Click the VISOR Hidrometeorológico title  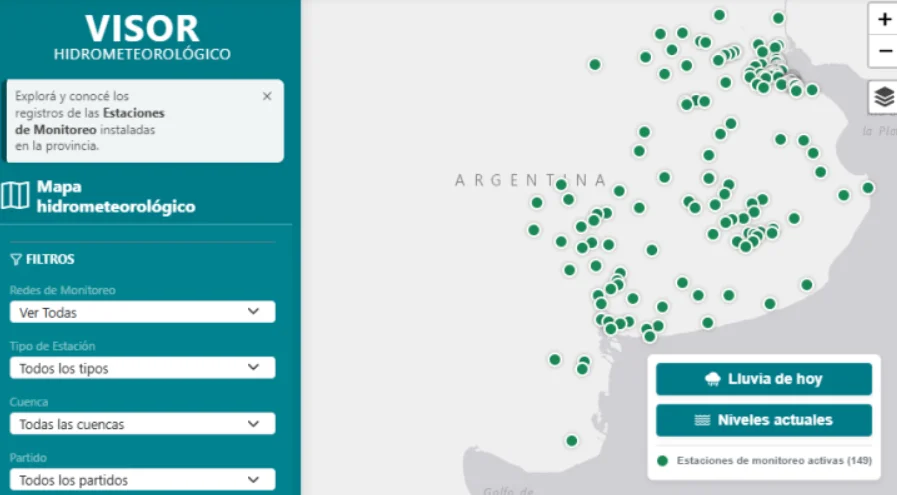[x=142, y=38]
